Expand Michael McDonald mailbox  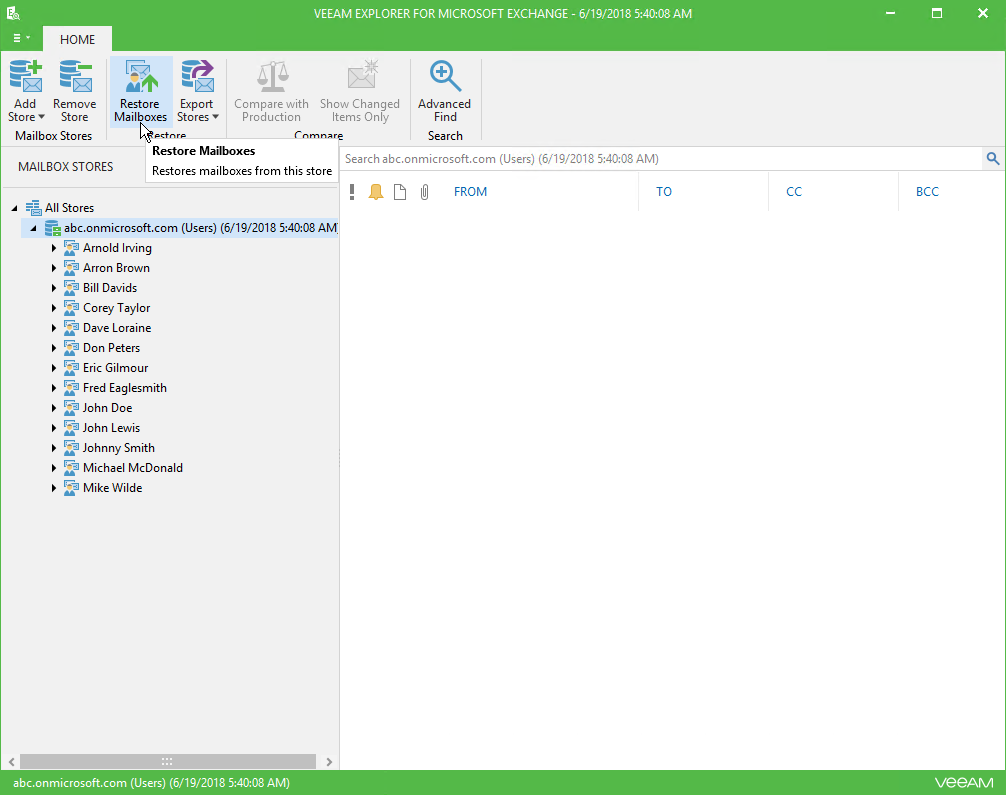click(x=54, y=467)
